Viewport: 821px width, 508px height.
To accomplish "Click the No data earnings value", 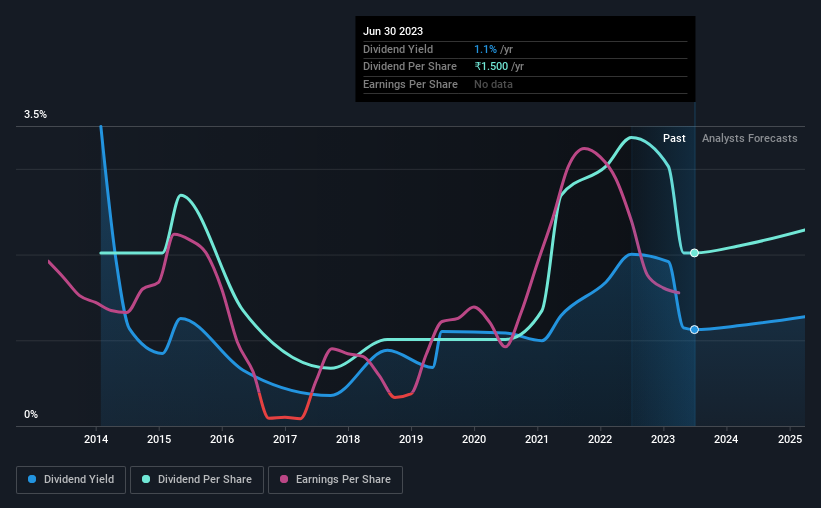I will pos(493,84).
